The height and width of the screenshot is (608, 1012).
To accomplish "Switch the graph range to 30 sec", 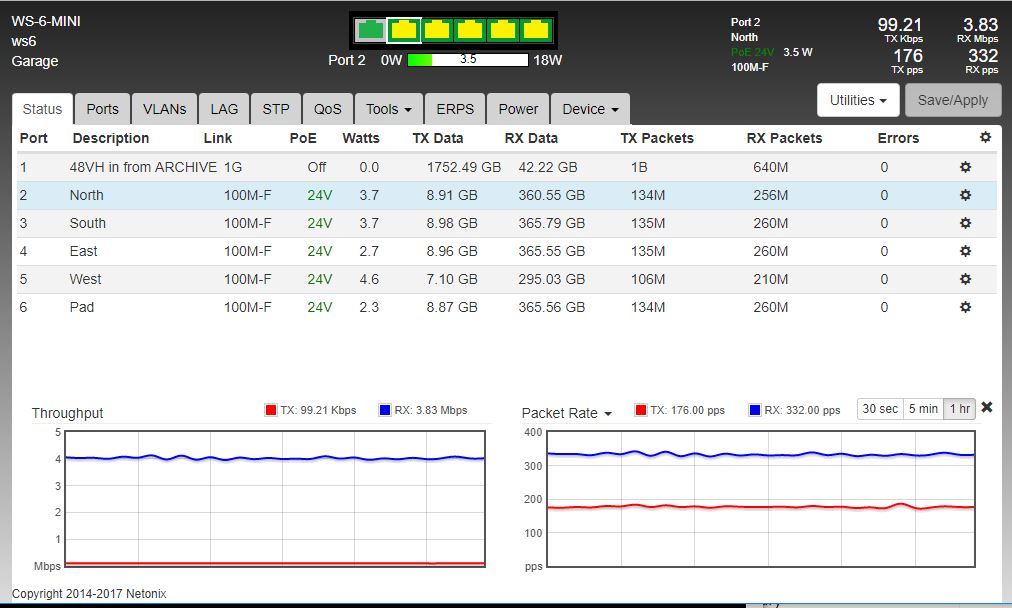I will pyautogui.click(x=880, y=409).
